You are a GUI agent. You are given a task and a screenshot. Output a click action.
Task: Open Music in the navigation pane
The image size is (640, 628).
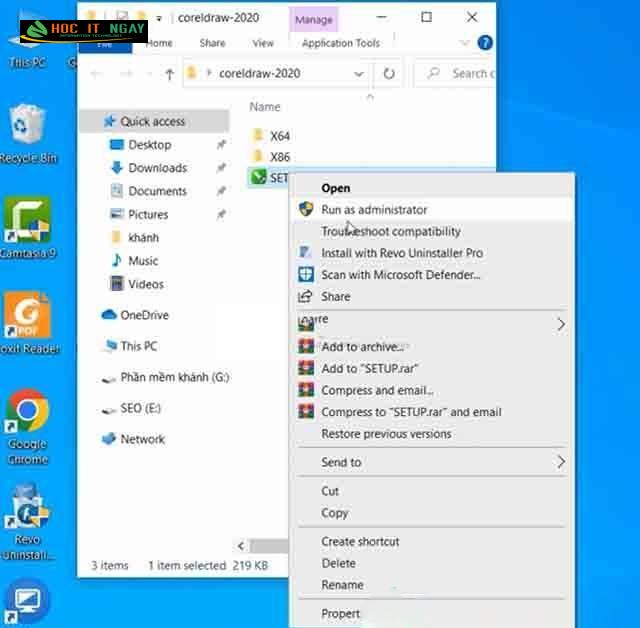click(143, 260)
